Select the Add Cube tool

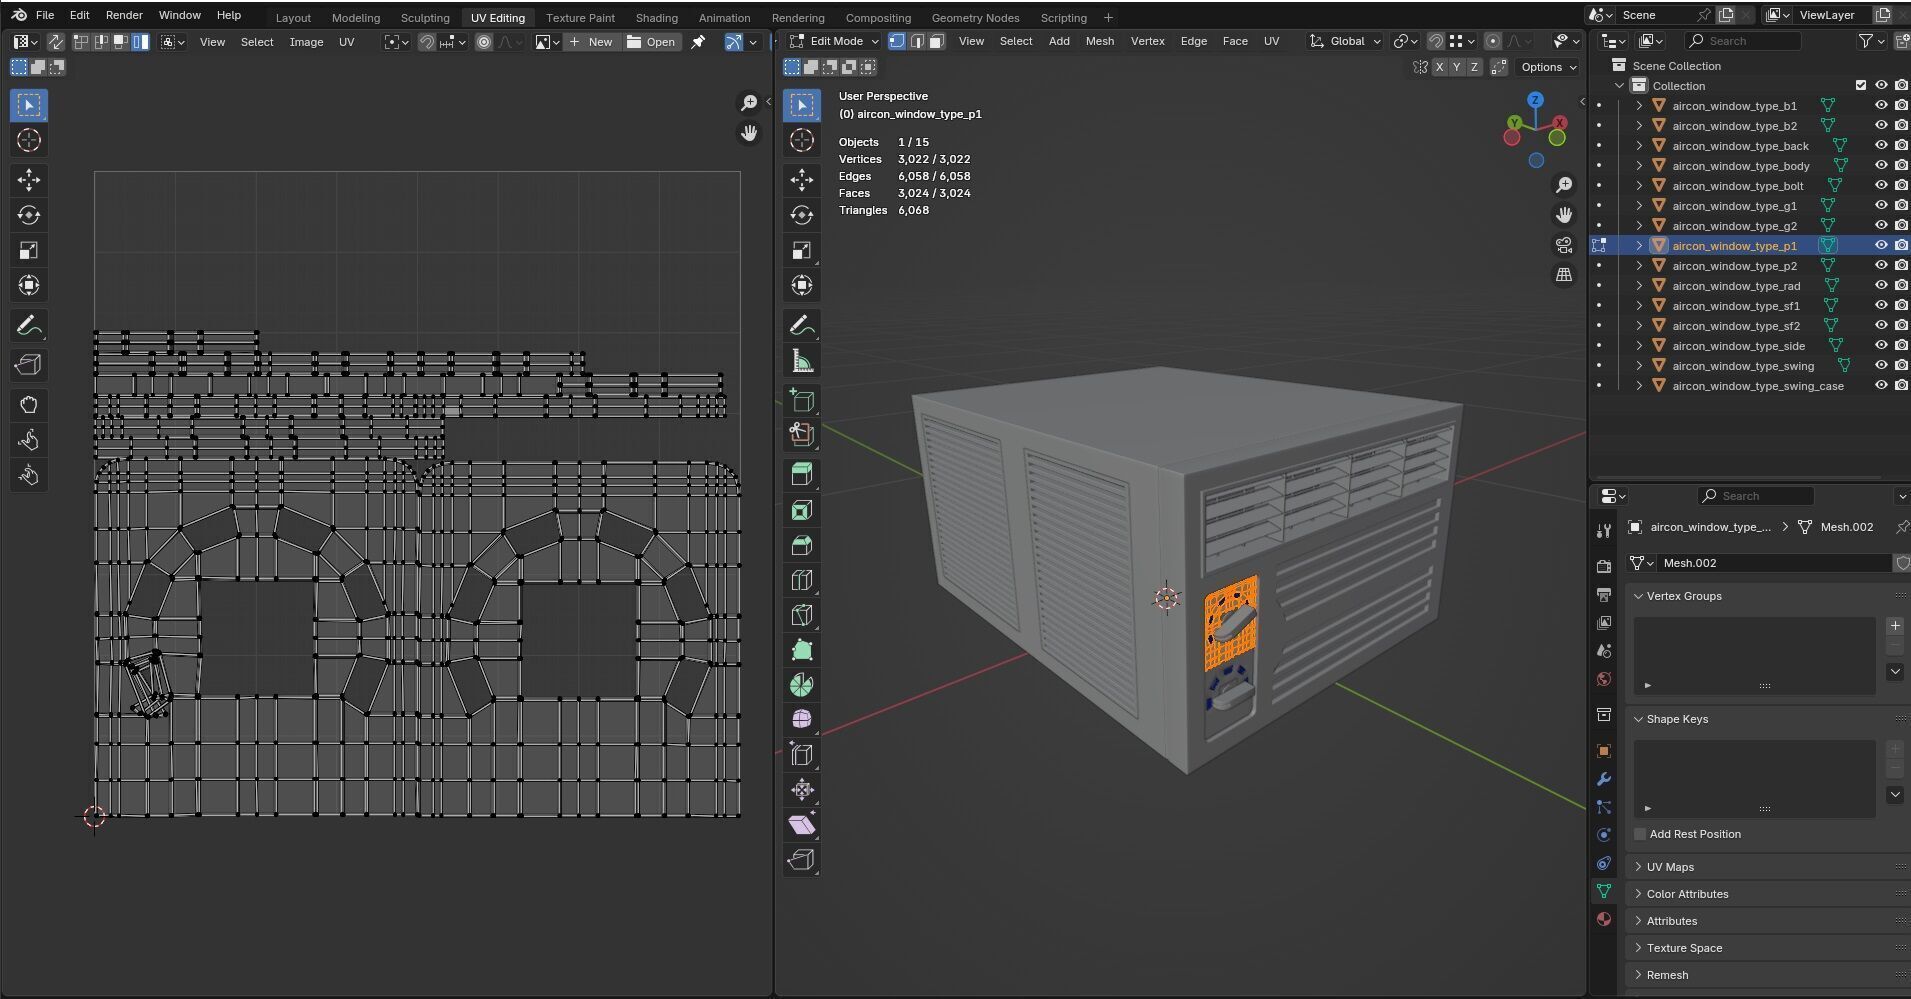[x=801, y=400]
